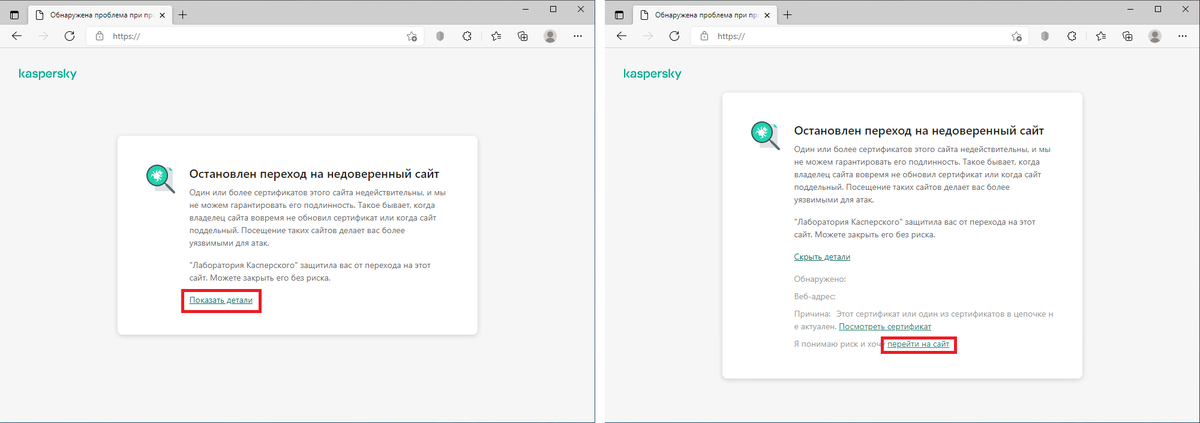Screen dimensions: 1200x423
Task: Select 'Обнаружена проблема' tab in left window
Action: click(x=100, y=15)
